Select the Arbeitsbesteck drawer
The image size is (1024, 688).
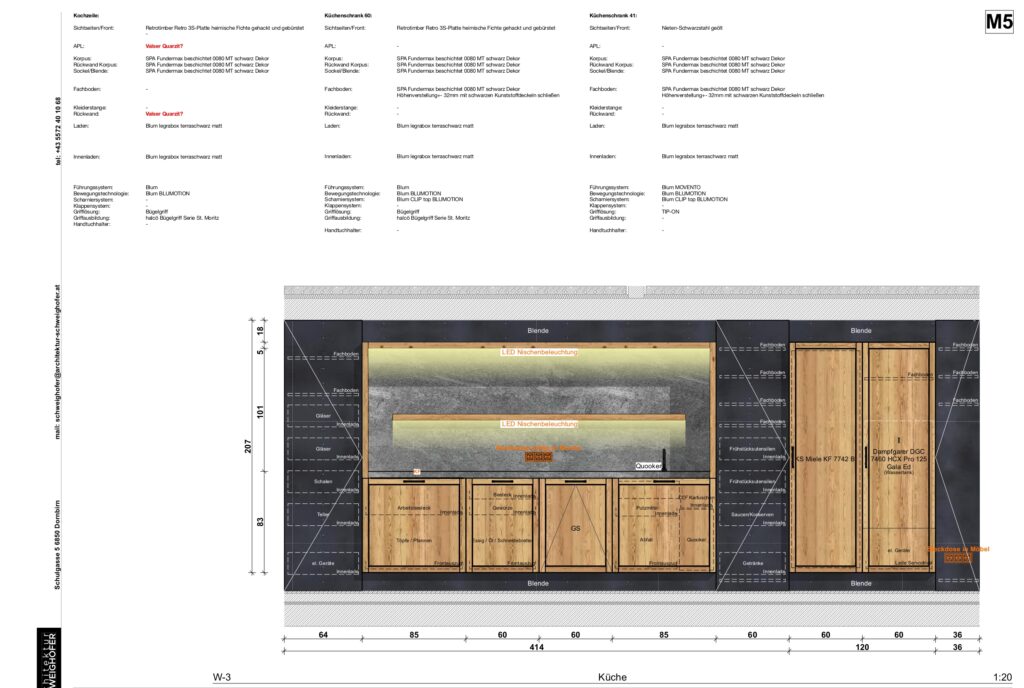click(x=413, y=508)
